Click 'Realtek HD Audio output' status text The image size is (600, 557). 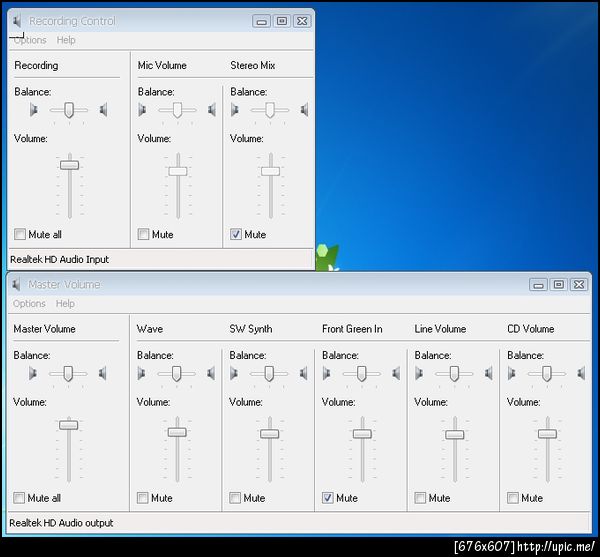[61, 523]
